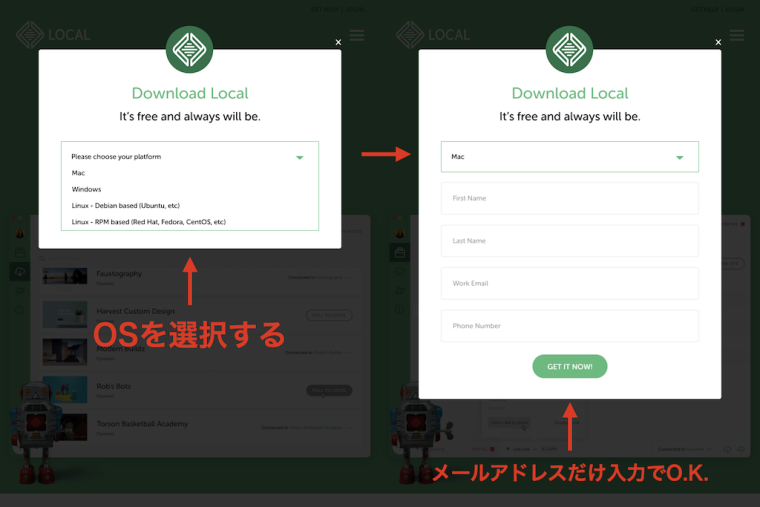Click 'Please choose your platform' dropdown
This screenshot has height=507, width=760.
(190, 157)
